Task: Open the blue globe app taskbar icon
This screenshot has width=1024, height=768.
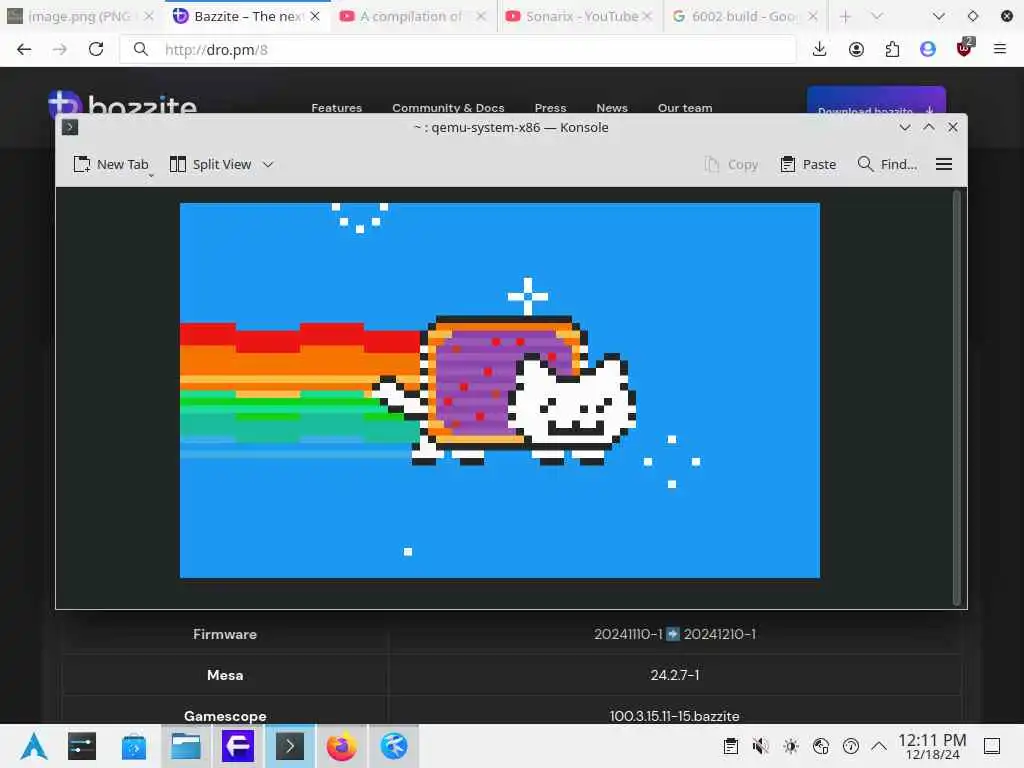Action: tap(394, 746)
